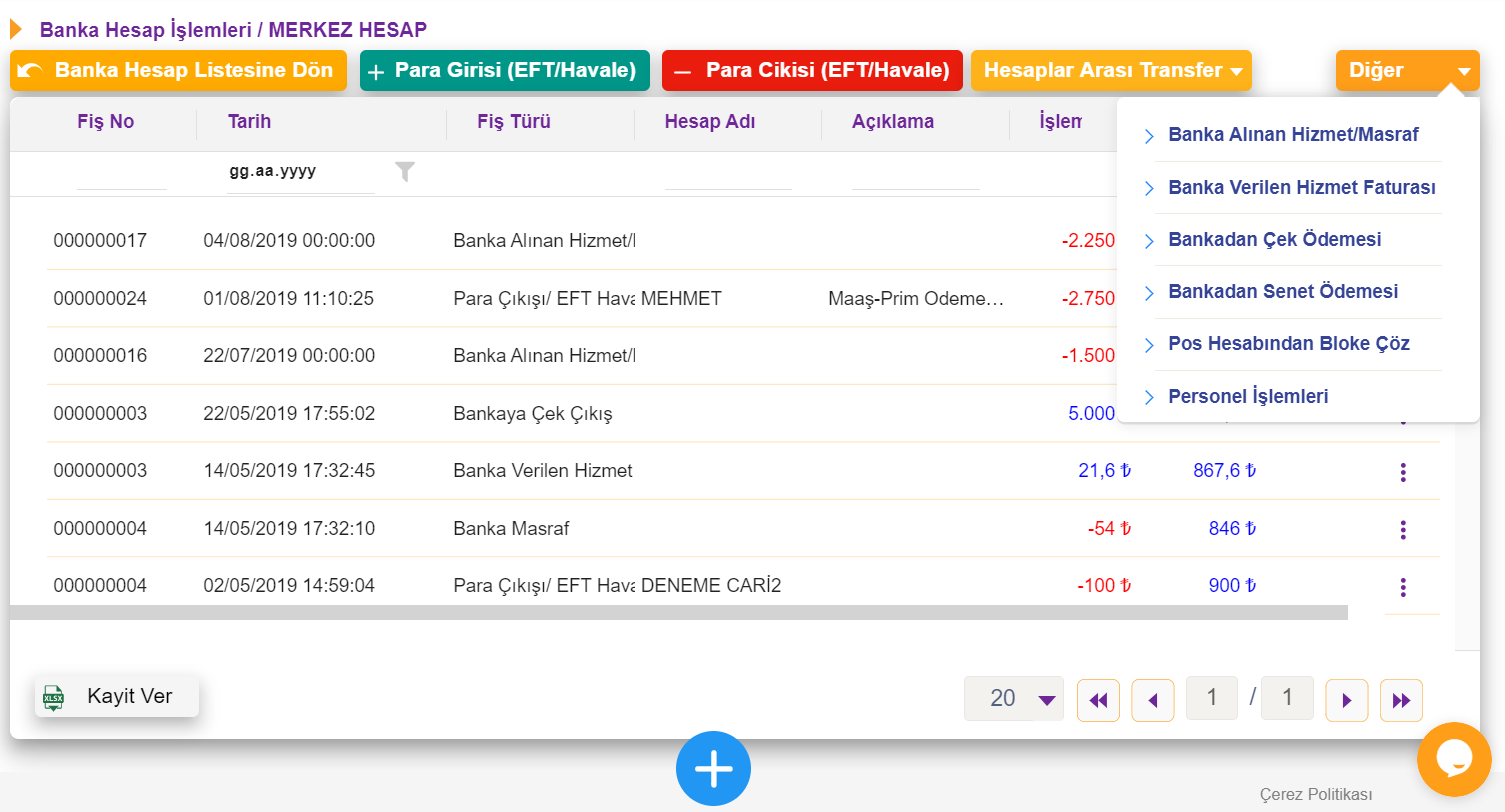Go to the next page arrow

[x=1346, y=700]
